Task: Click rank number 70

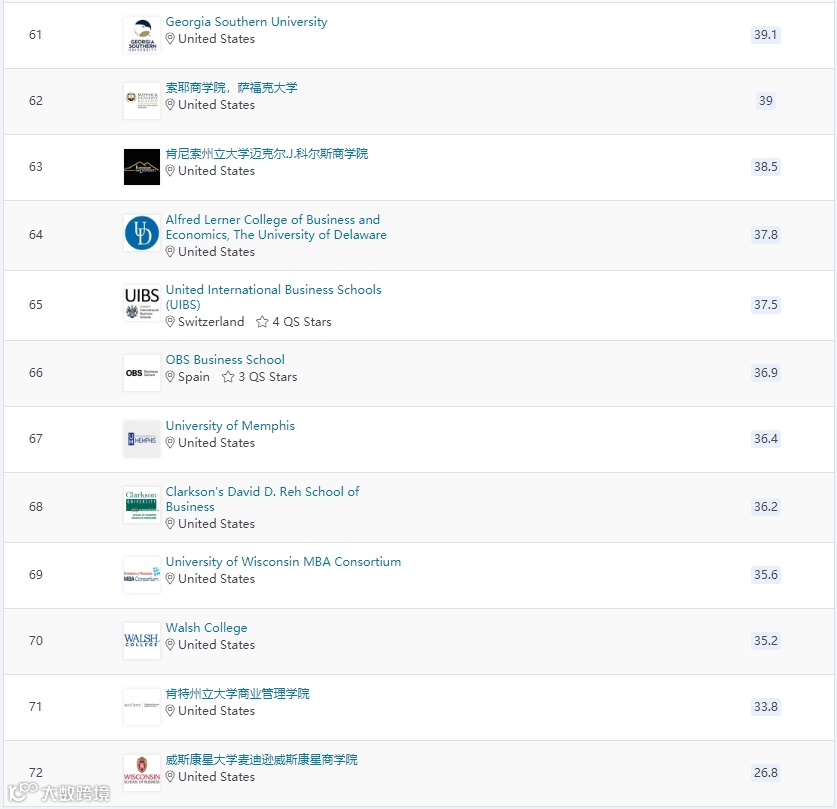Action: pos(35,640)
